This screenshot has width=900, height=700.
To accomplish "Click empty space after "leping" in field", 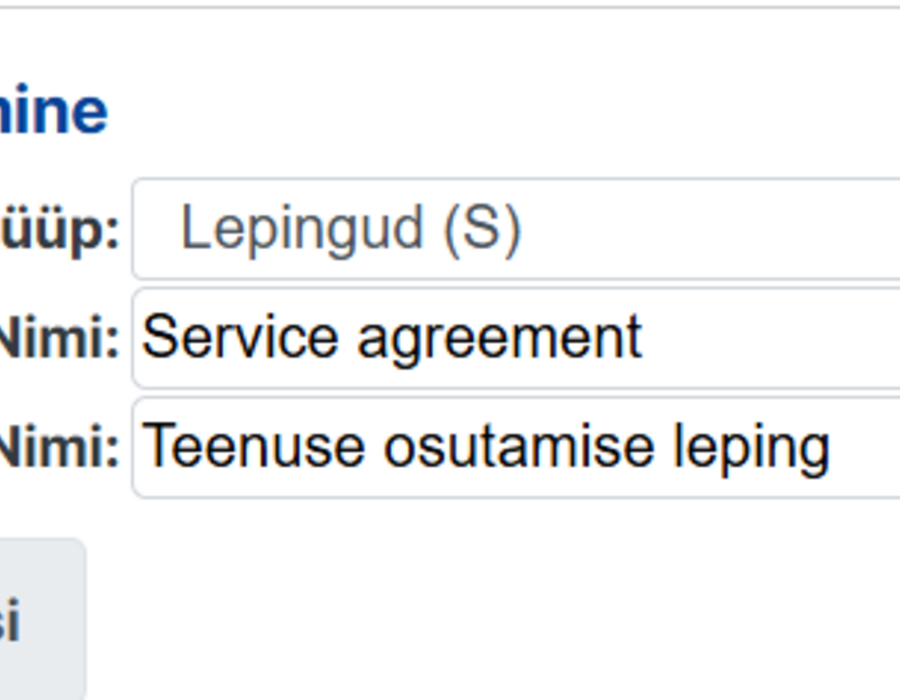I will point(866,448).
